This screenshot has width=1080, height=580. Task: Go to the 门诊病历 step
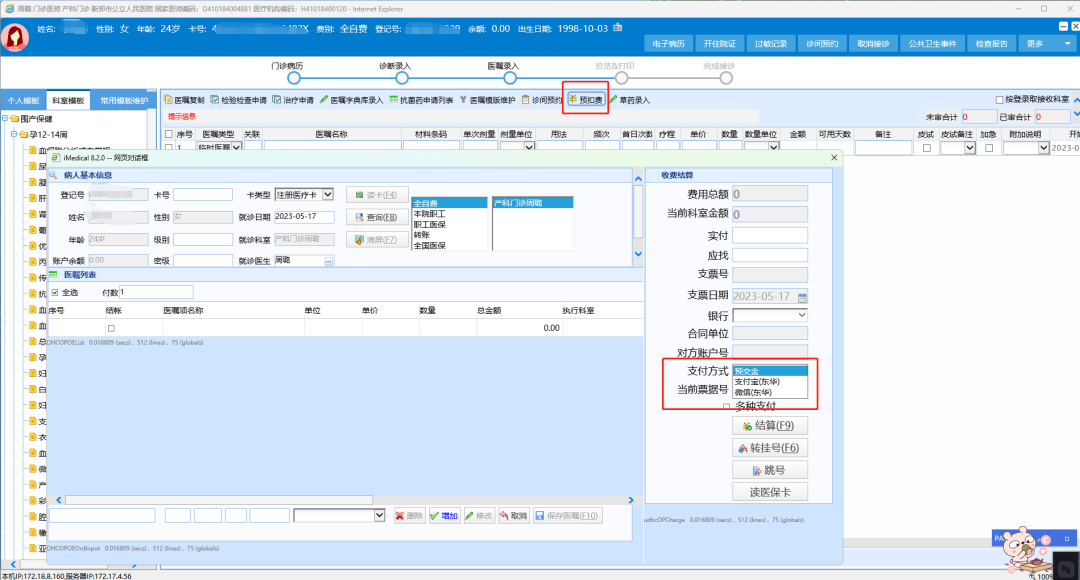click(x=294, y=78)
